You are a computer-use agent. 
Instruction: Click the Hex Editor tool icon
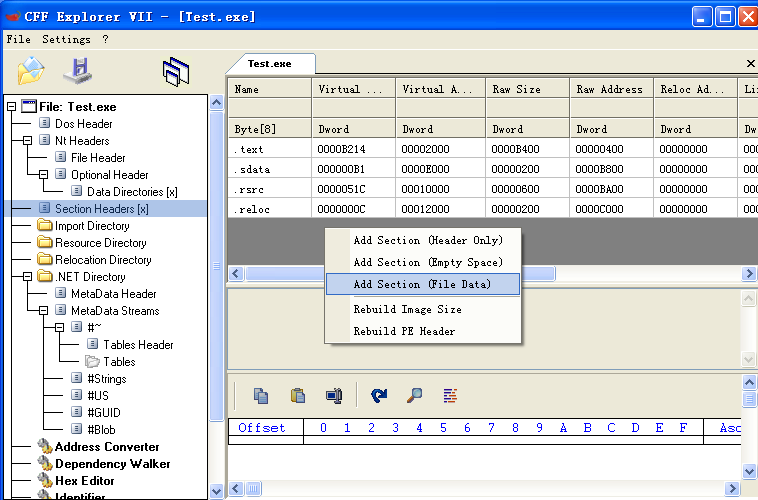(45, 480)
